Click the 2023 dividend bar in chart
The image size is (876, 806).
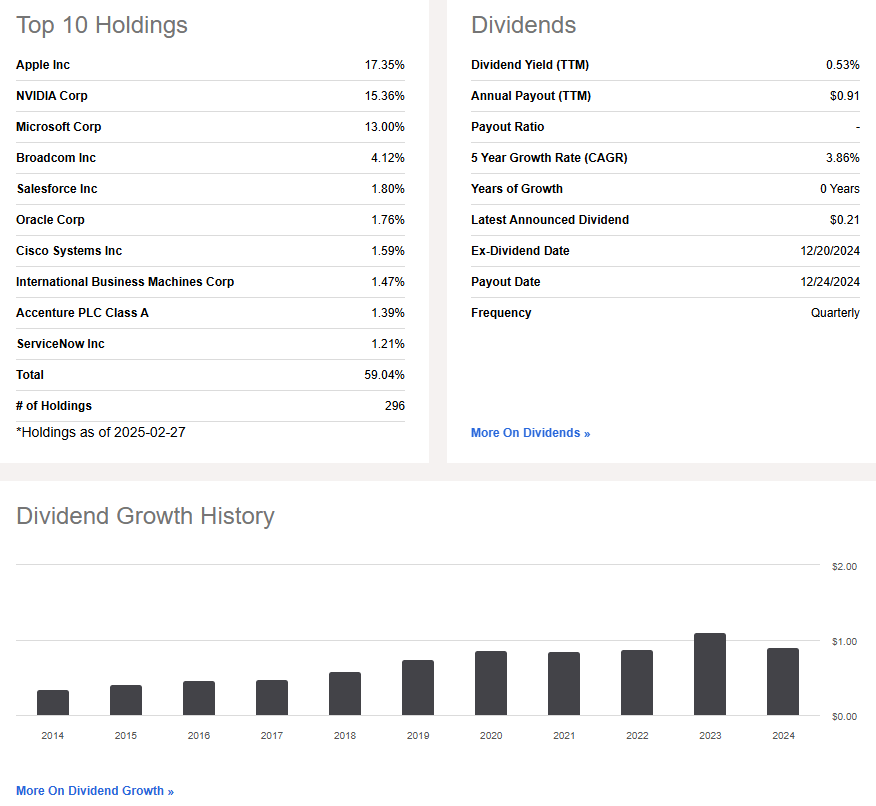pyautogui.click(x=710, y=675)
